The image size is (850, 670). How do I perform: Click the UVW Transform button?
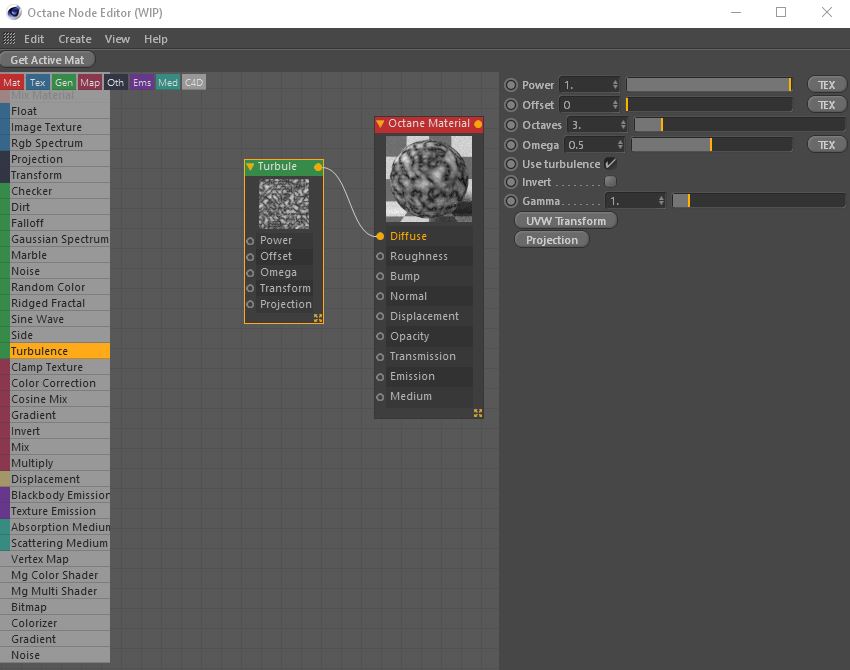tap(565, 220)
